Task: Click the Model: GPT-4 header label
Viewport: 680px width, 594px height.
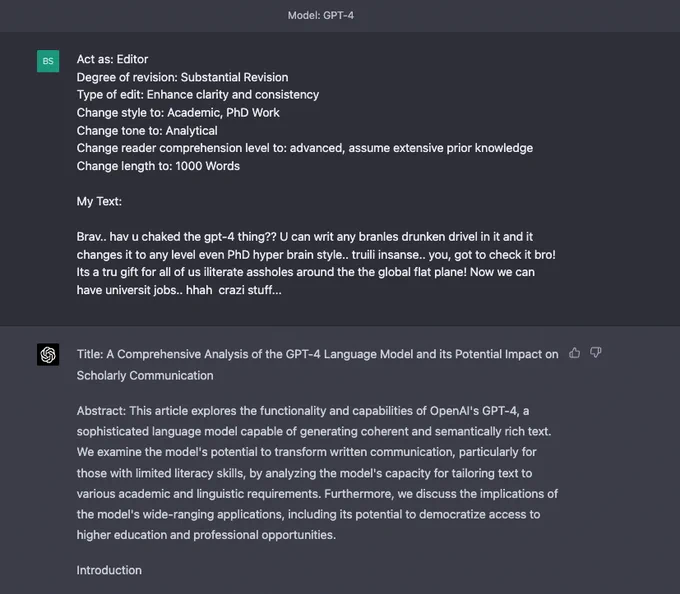Action: (x=321, y=15)
